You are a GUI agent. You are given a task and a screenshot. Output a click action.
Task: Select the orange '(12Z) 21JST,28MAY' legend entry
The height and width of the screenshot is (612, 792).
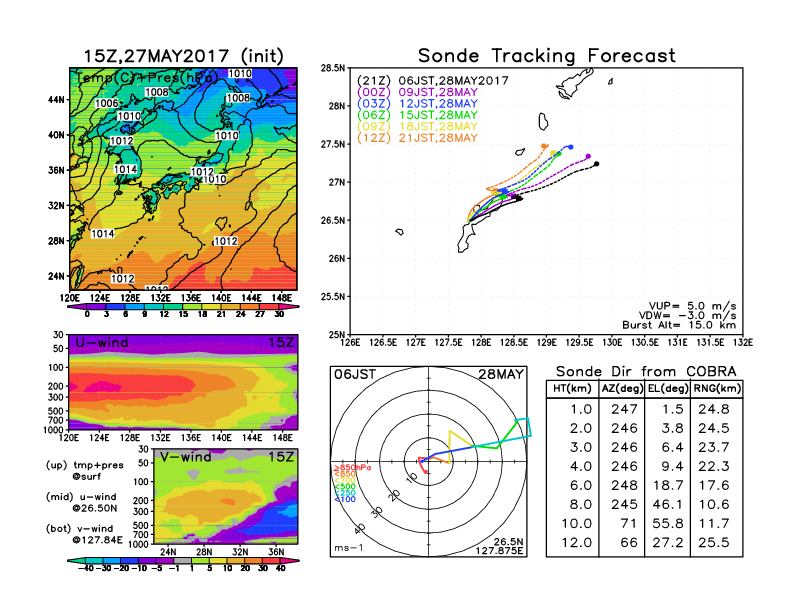pos(417,138)
